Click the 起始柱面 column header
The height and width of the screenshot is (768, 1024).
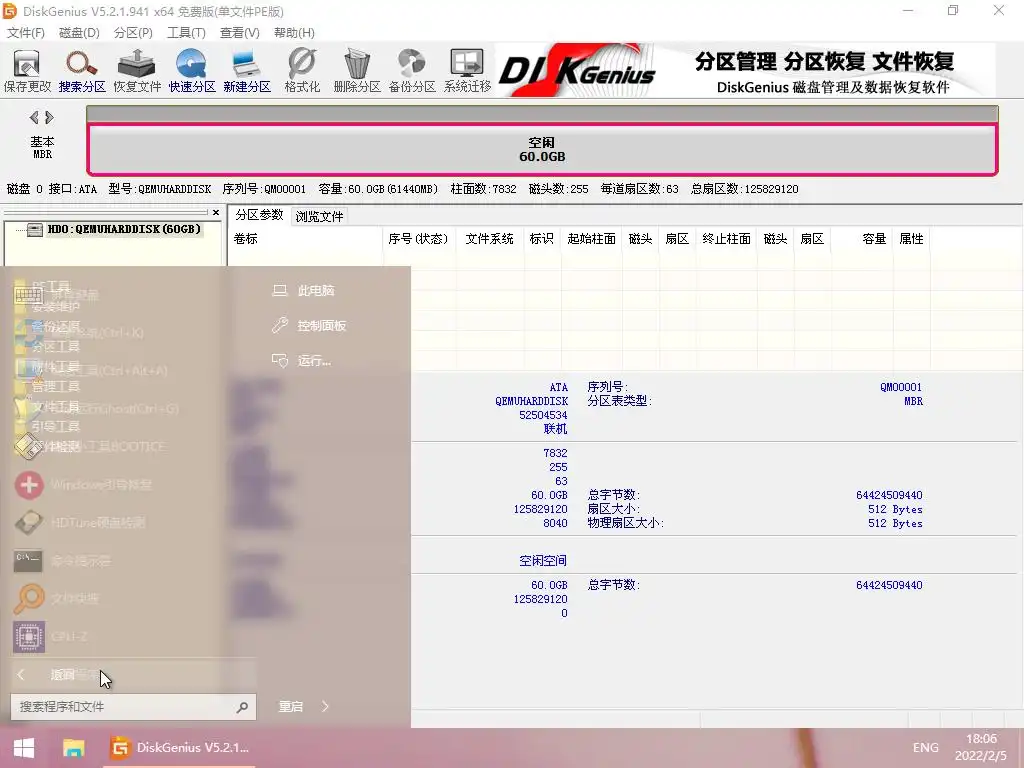592,239
